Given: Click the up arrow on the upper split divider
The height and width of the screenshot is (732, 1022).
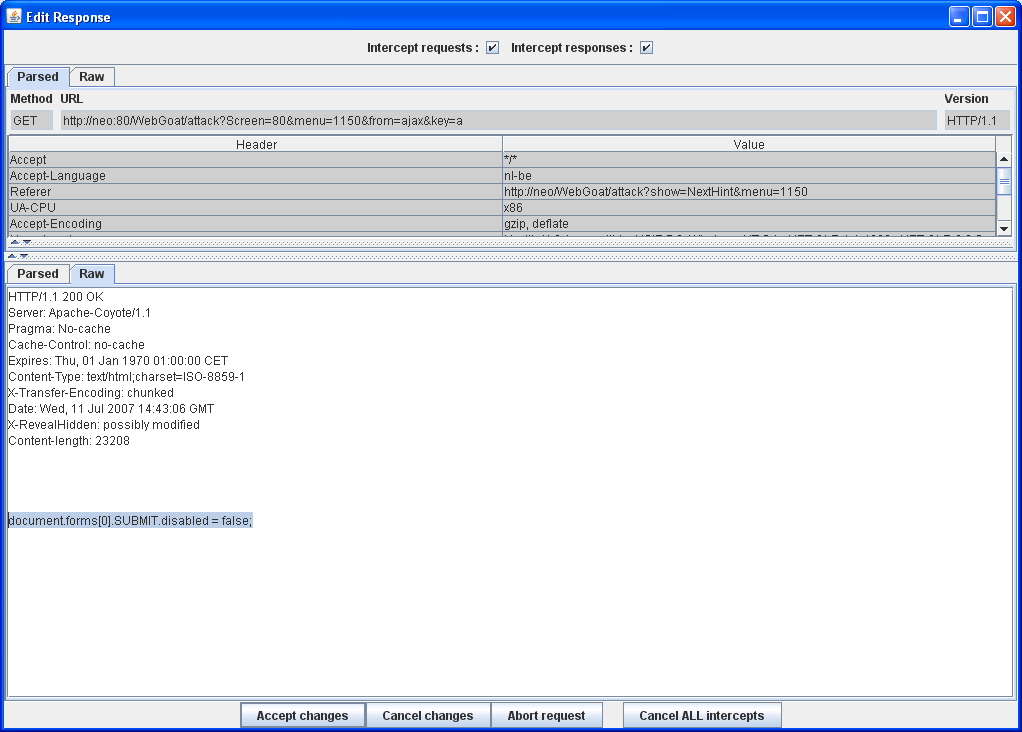Looking at the screenshot, I should (14, 242).
